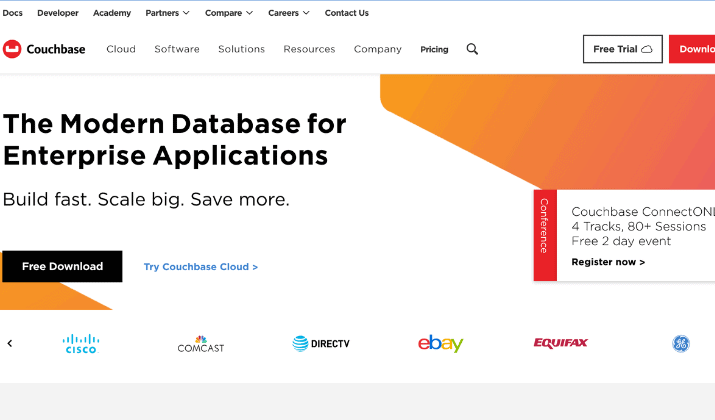The width and height of the screenshot is (715, 420).
Task: Open the Software navigation menu
Action: pyautogui.click(x=177, y=49)
